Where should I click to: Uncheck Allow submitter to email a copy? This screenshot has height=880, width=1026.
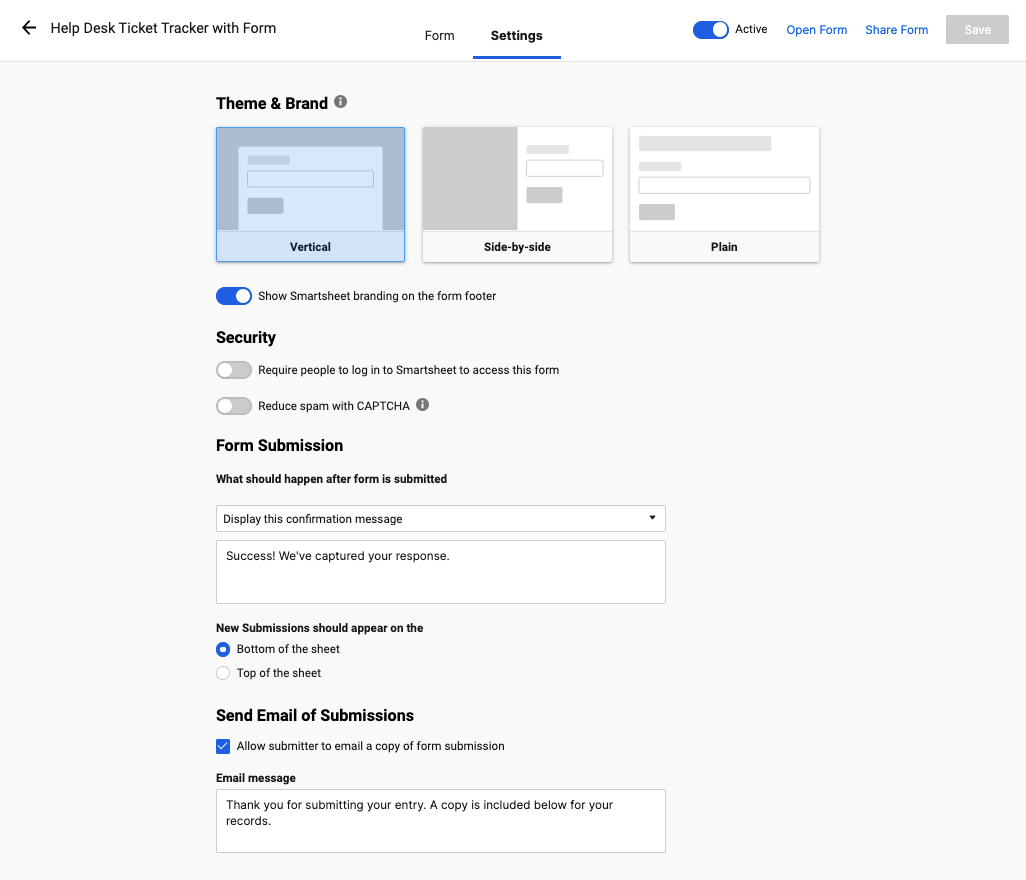[223, 746]
